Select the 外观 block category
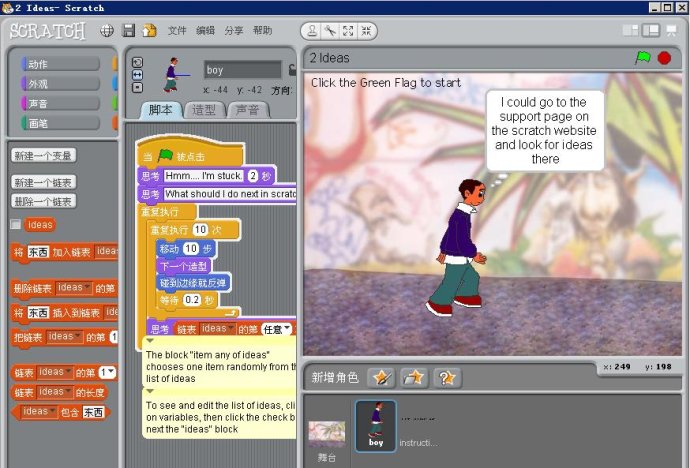This screenshot has height=468, width=690. pyautogui.click(x=60, y=84)
